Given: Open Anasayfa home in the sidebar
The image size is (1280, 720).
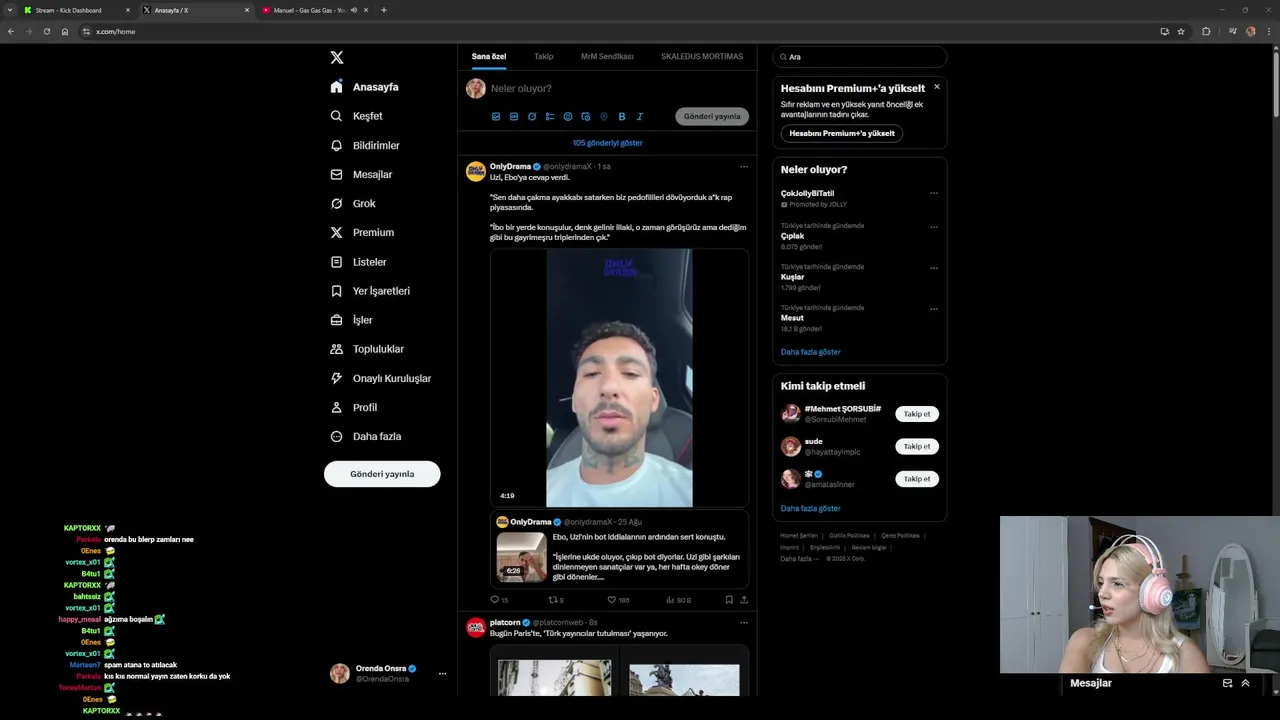Looking at the screenshot, I should (x=364, y=87).
